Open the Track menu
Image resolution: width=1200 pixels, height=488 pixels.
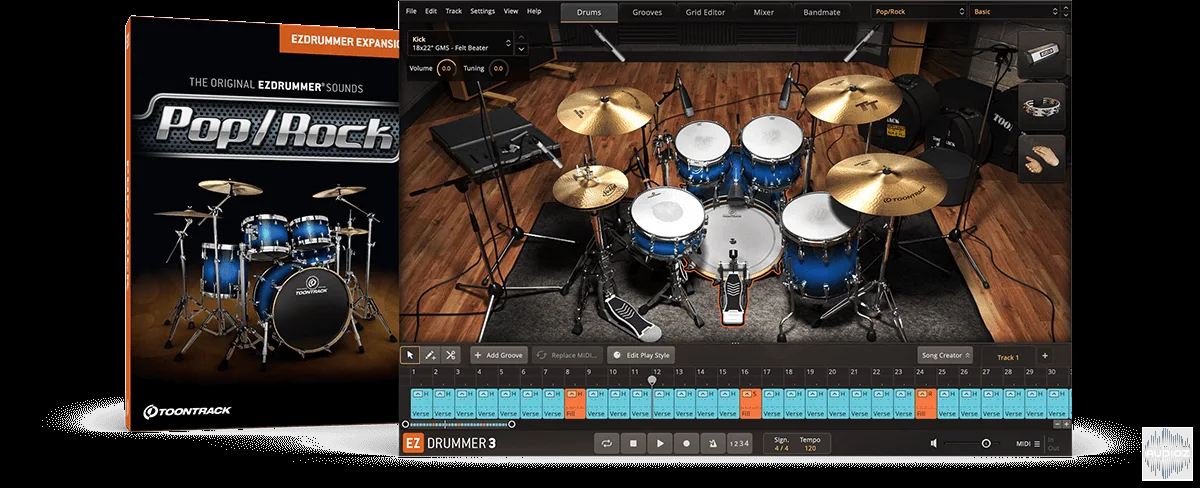[453, 11]
